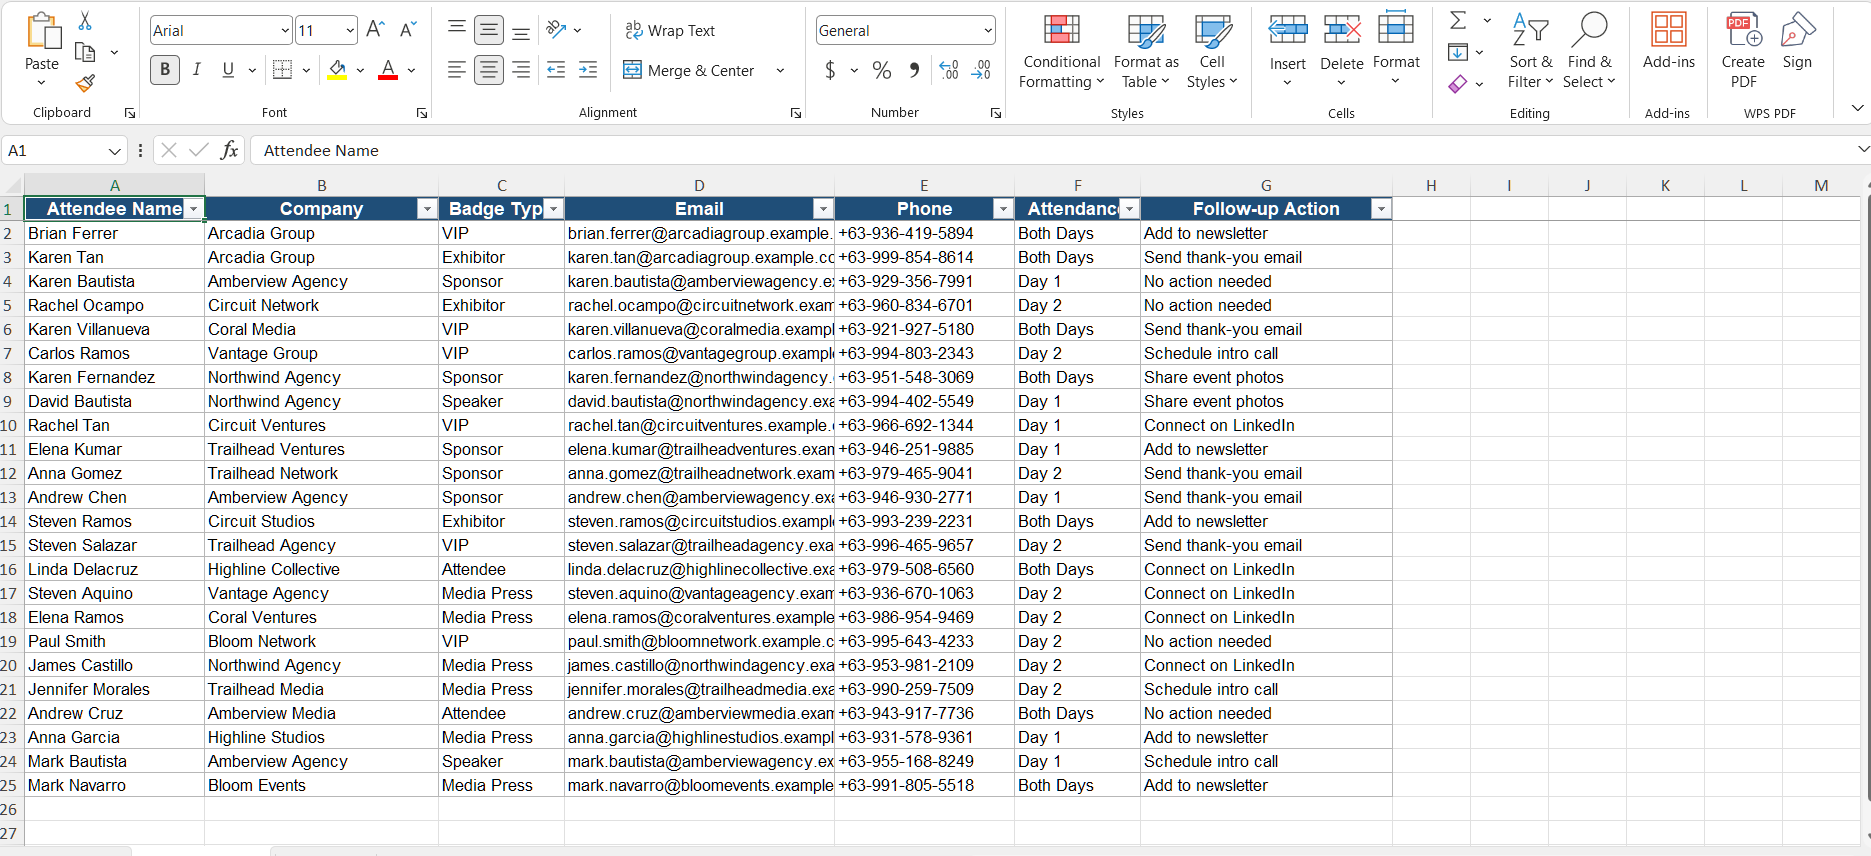1871x856 pixels.
Task: Open Find & Select tools
Action: 1590,50
